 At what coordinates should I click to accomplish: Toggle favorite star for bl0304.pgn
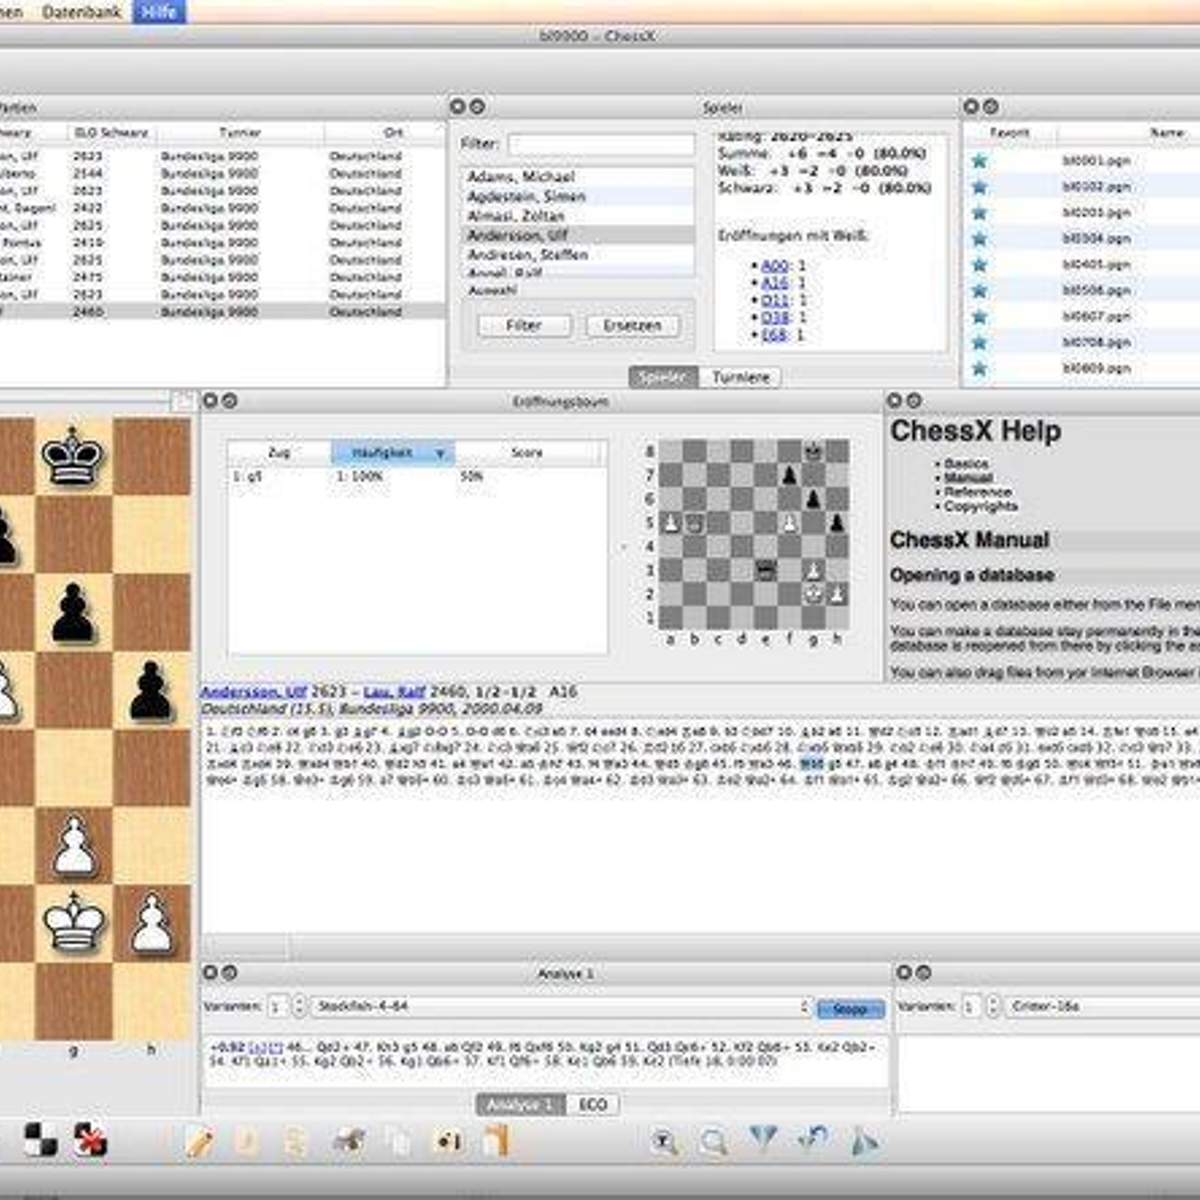click(x=979, y=238)
